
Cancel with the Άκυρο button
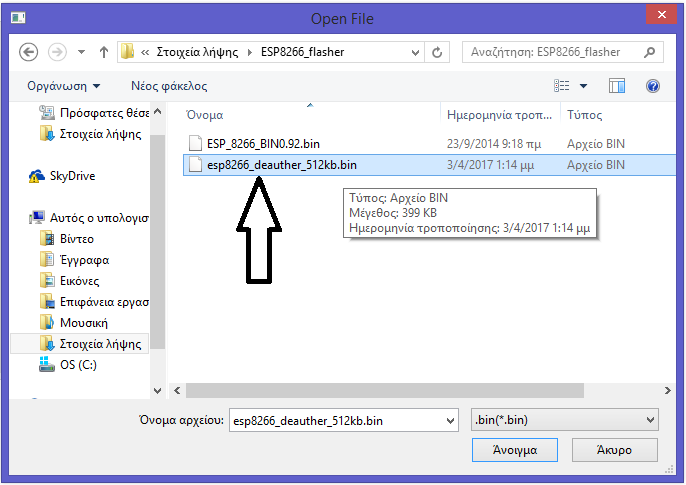click(614, 450)
